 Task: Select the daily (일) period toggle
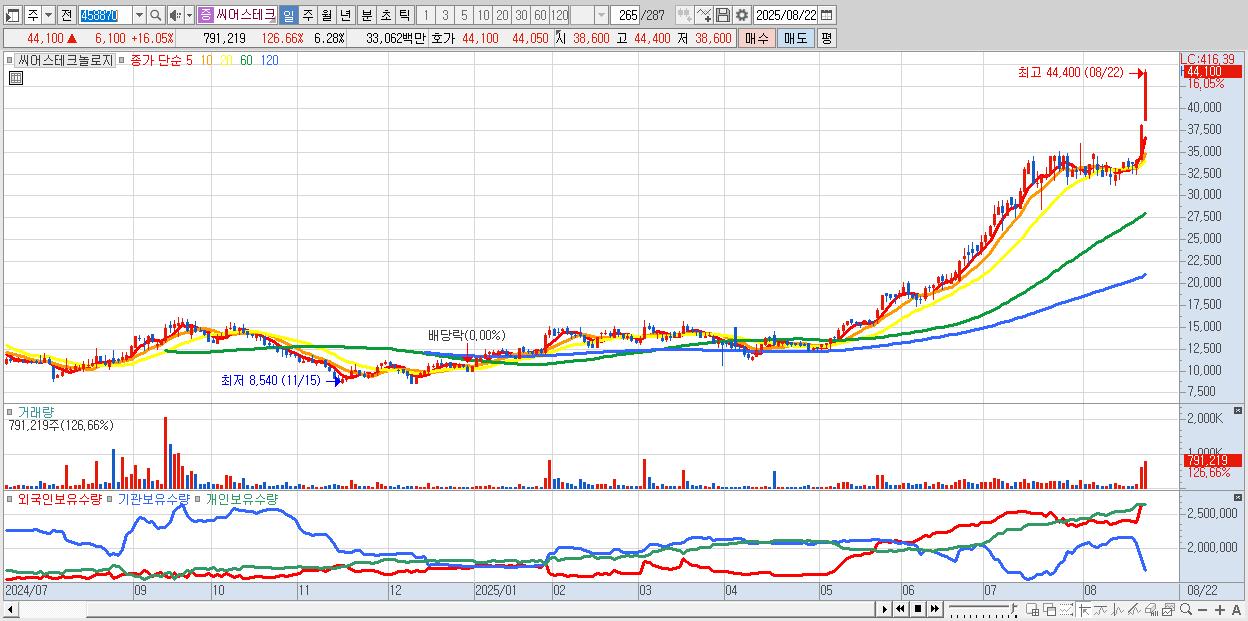click(x=289, y=15)
